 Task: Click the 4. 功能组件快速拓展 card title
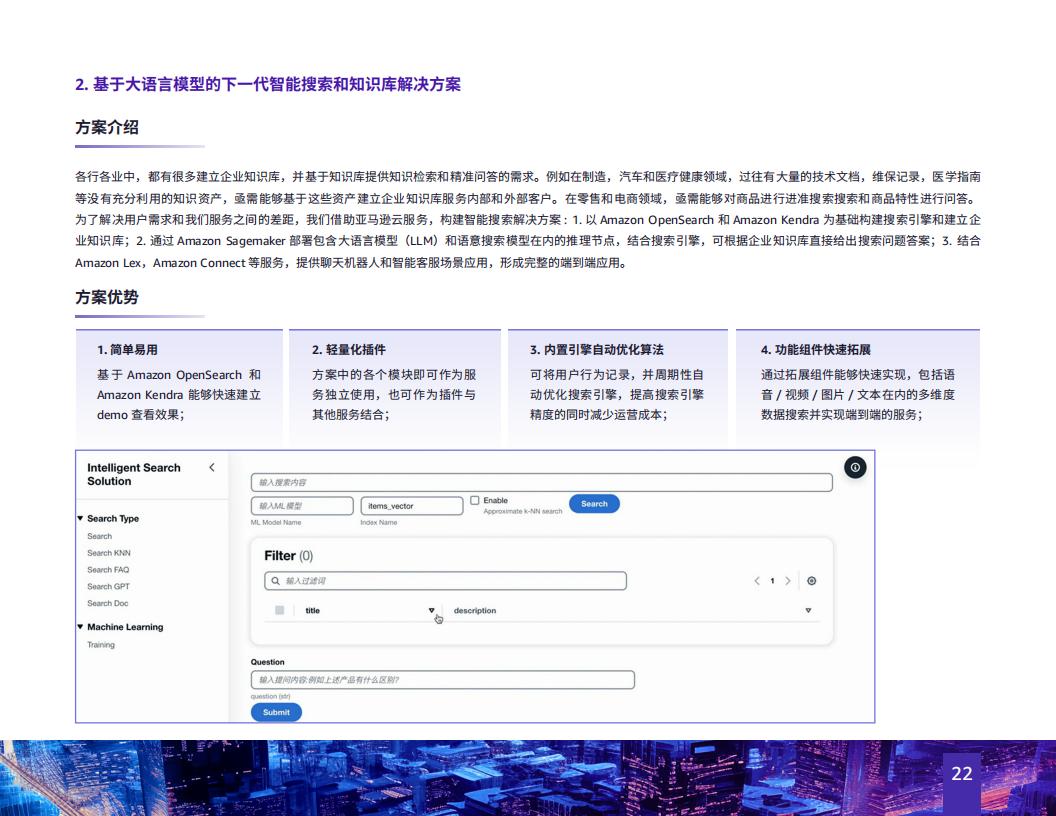pos(816,349)
